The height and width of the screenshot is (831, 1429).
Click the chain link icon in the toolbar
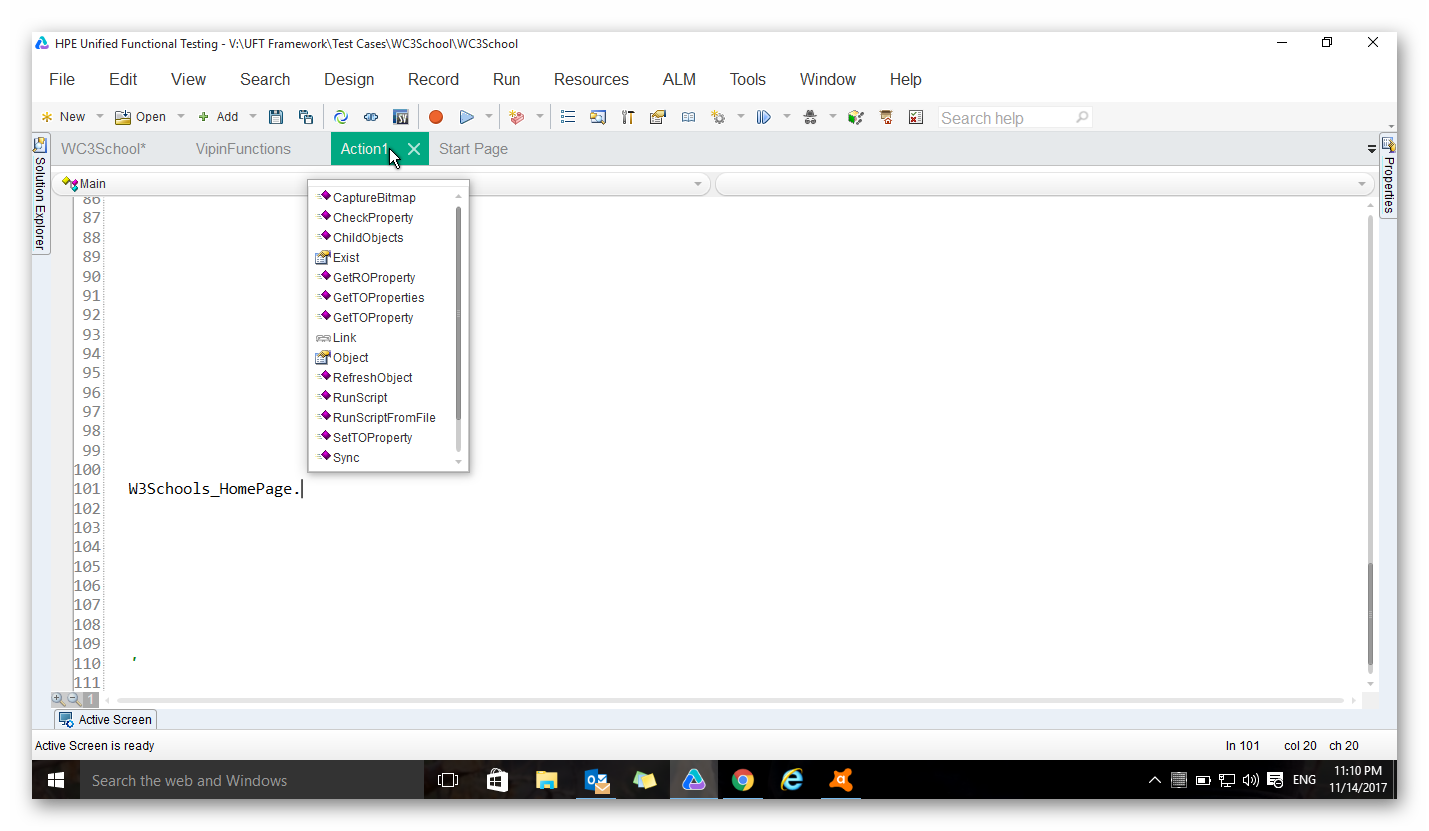pyautogui.click(x=371, y=117)
